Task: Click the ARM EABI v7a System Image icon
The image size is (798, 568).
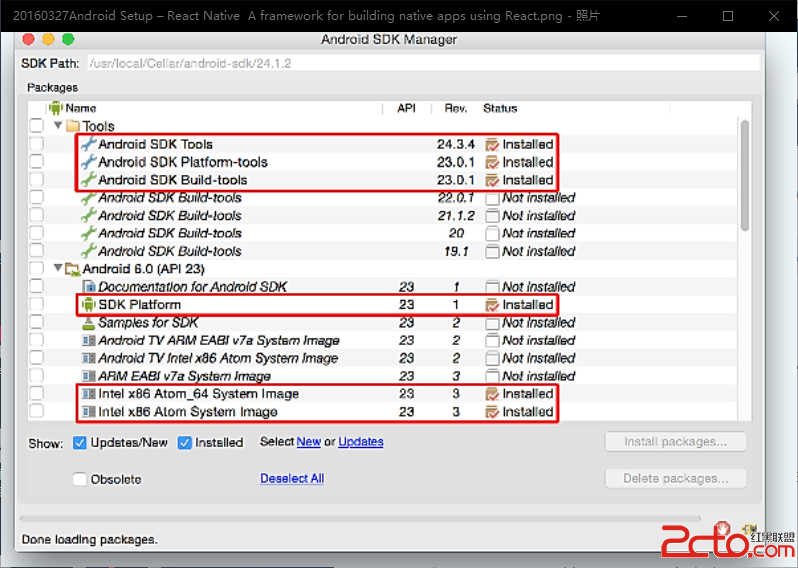Action: 89,376
